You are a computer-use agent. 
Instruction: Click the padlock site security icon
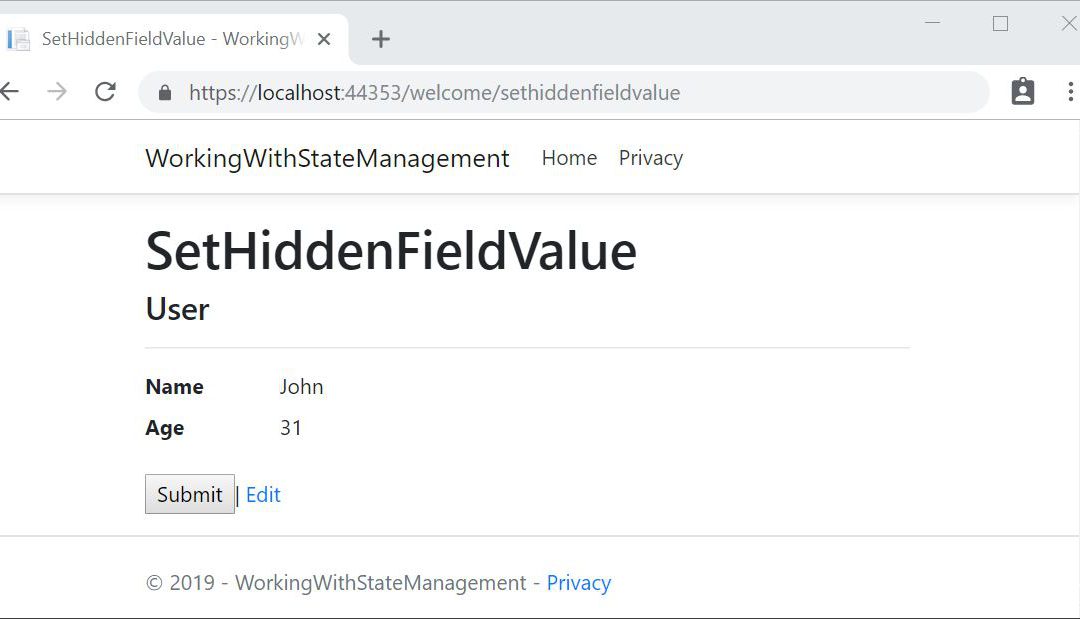pyautogui.click(x=165, y=93)
